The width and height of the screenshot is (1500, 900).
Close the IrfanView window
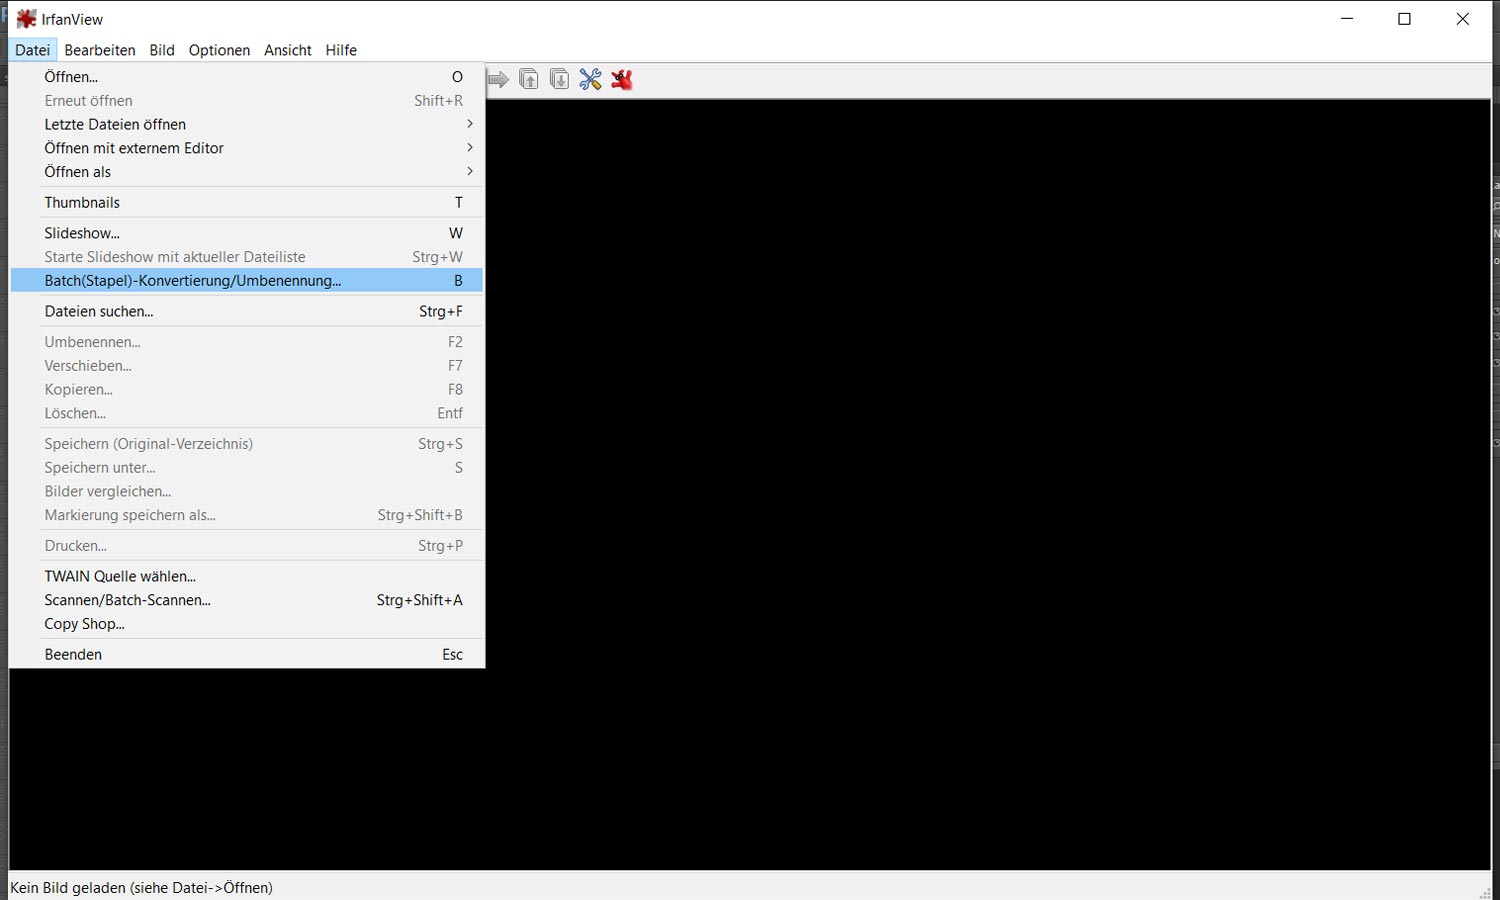coord(1462,19)
